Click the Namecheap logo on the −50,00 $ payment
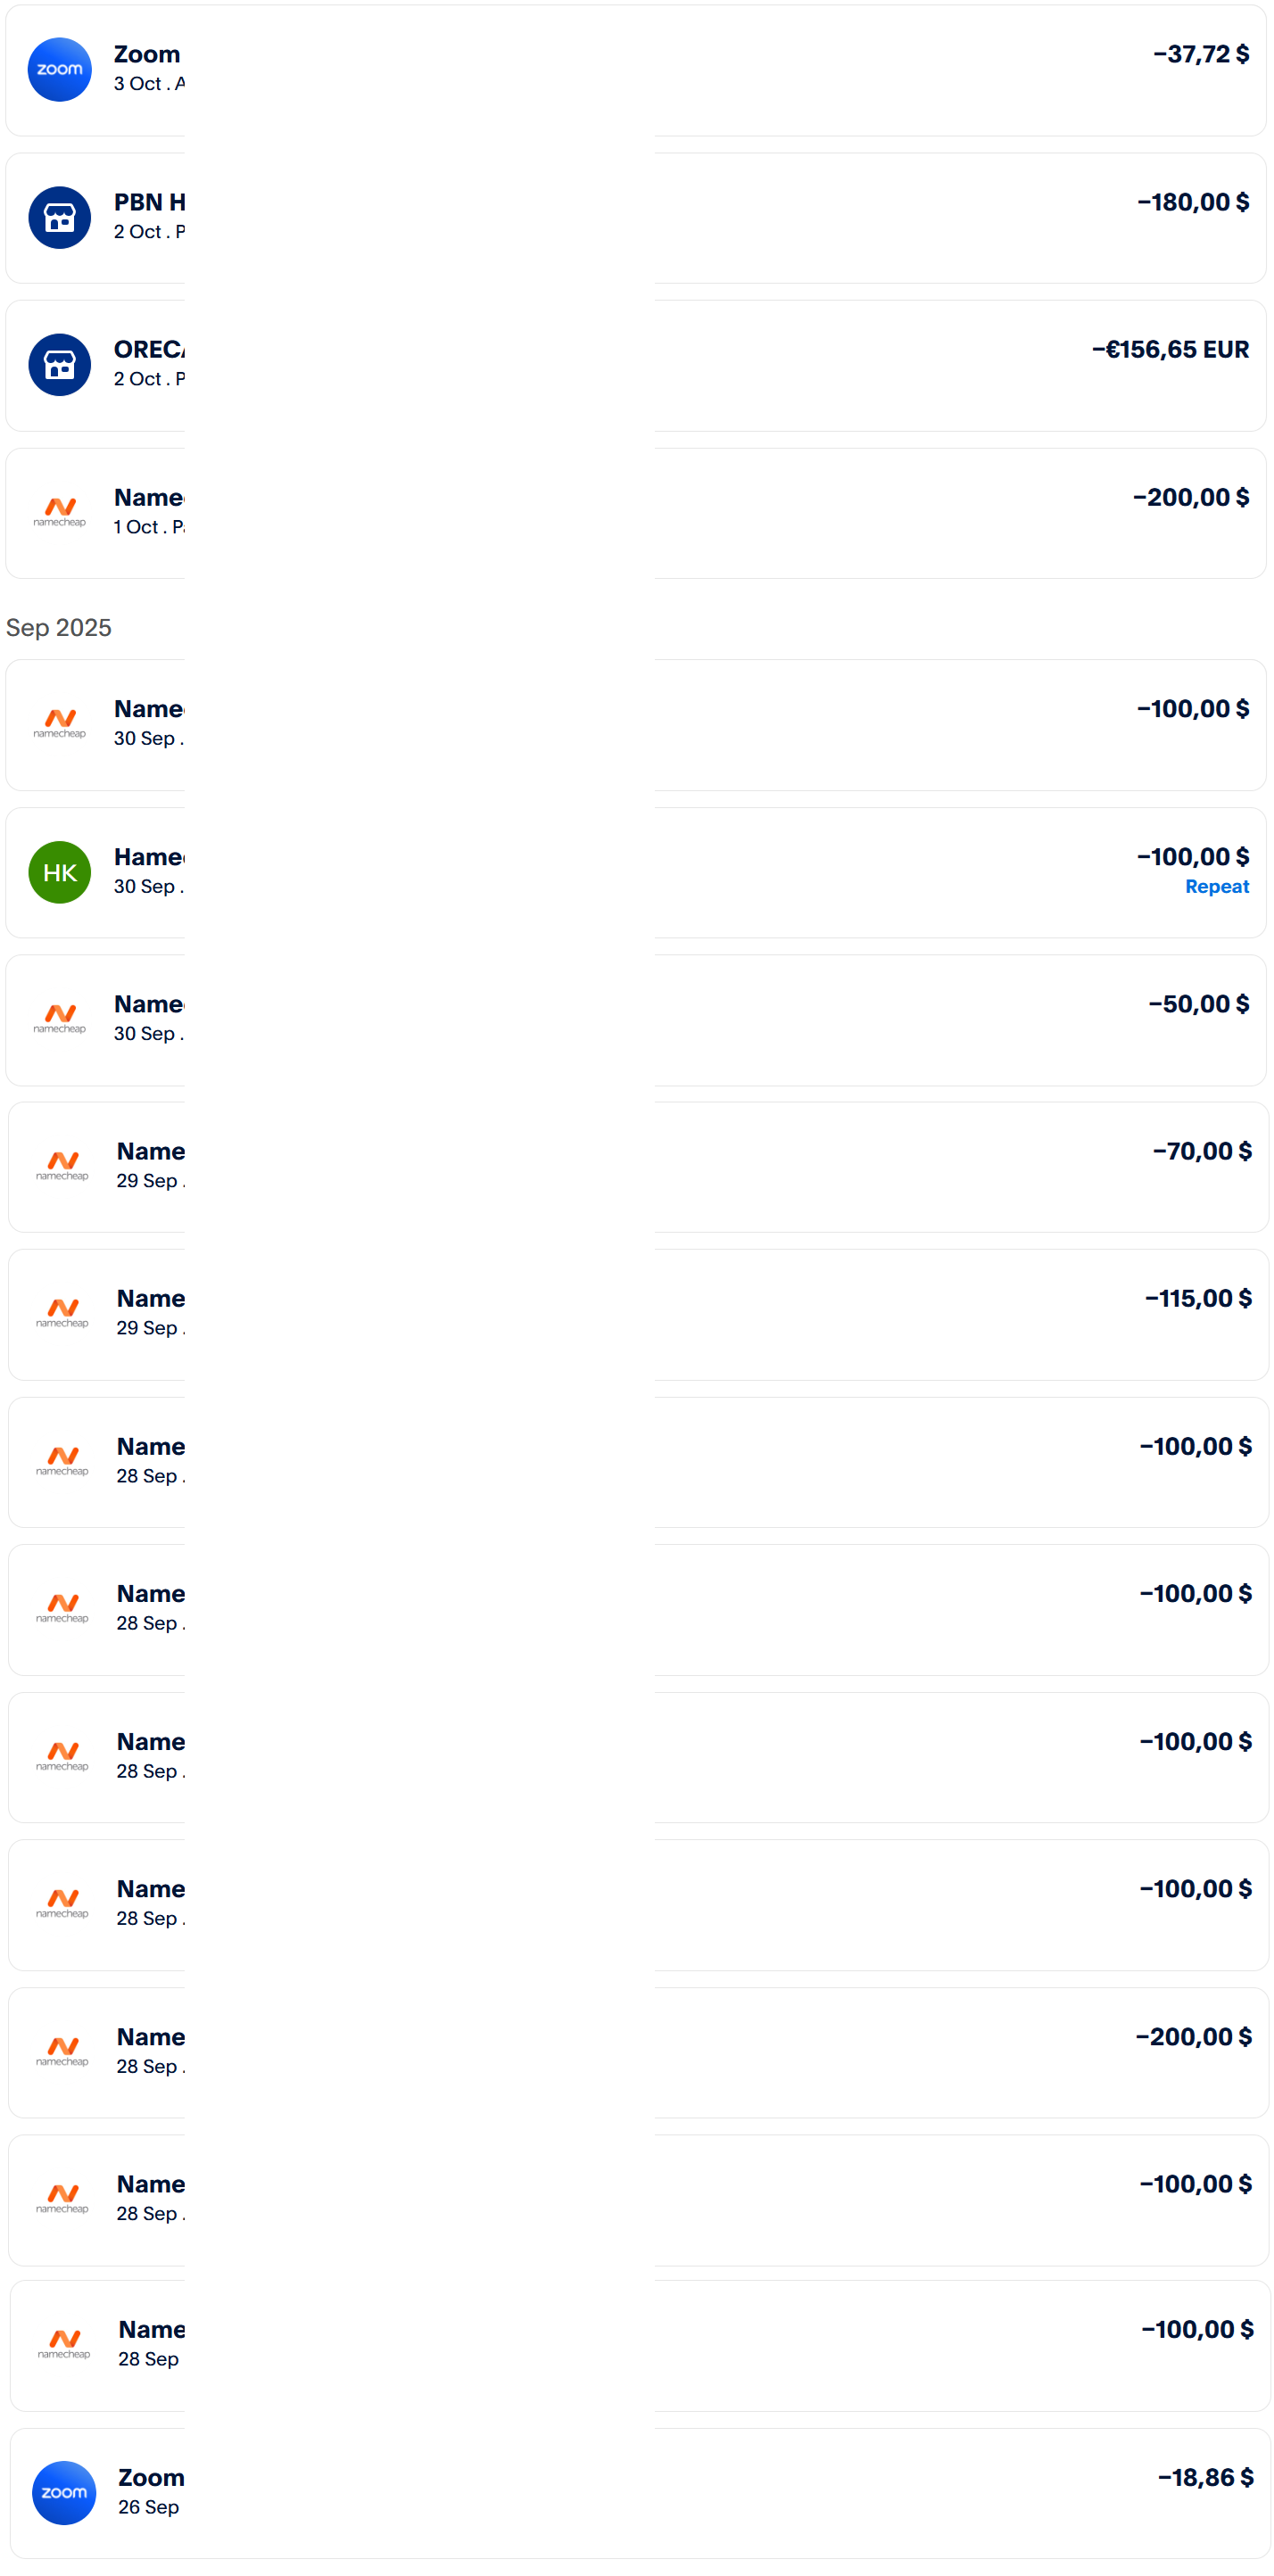Image resolution: width=1274 pixels, height=2576 pixels. [60, 1019]
